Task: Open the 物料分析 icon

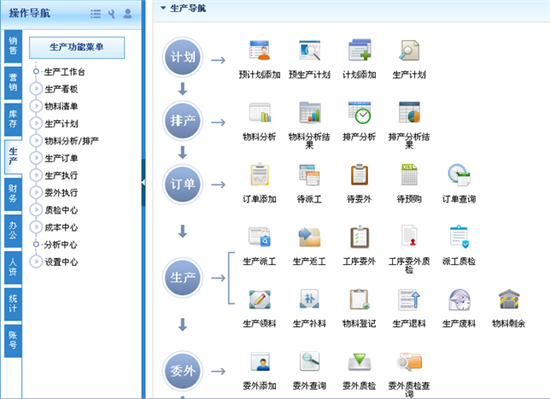Action: point(260,113)
